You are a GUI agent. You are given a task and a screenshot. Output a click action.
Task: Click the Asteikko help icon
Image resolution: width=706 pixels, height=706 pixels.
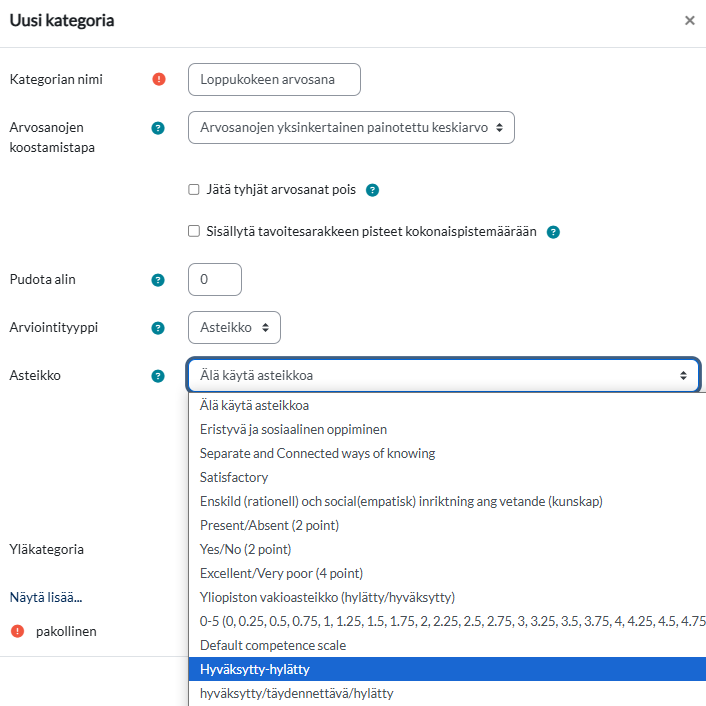pos(157,376)
